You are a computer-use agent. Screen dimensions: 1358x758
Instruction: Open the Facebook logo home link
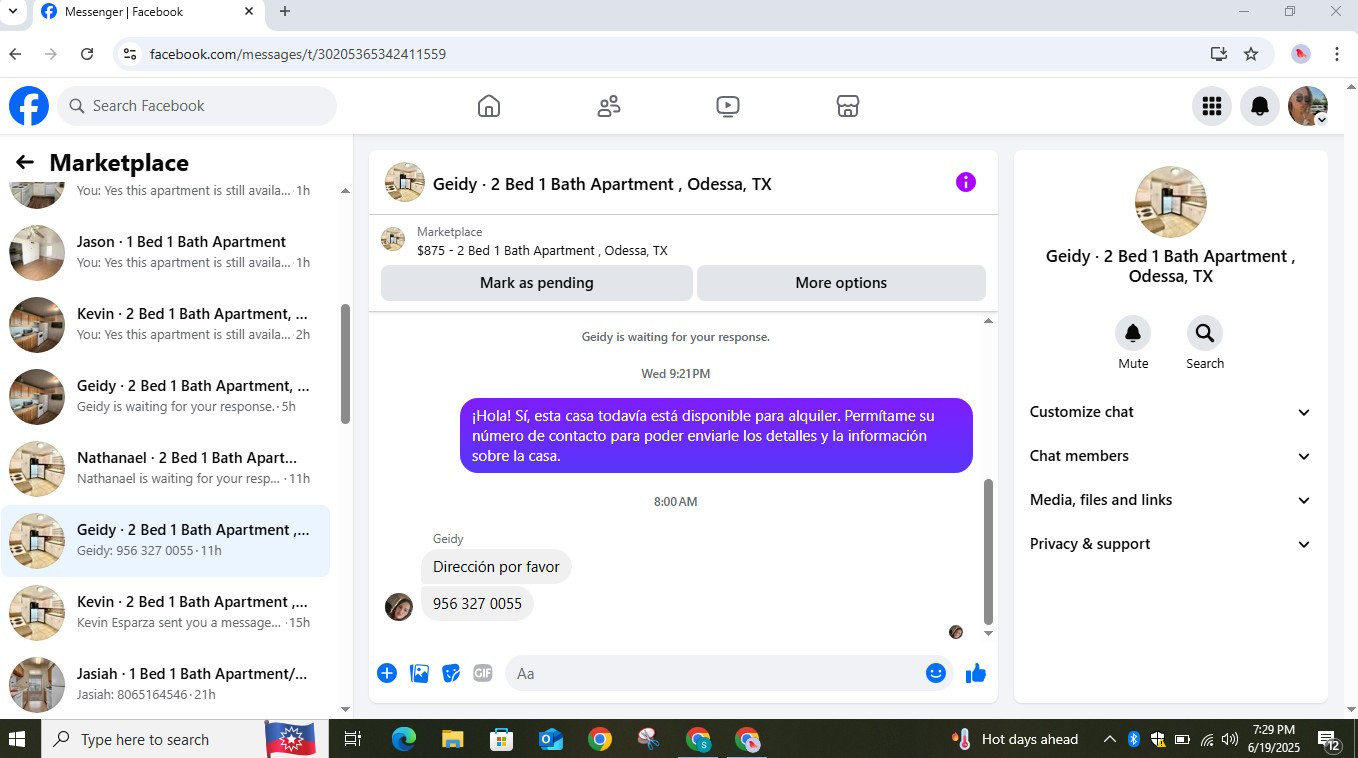point(29,106)
